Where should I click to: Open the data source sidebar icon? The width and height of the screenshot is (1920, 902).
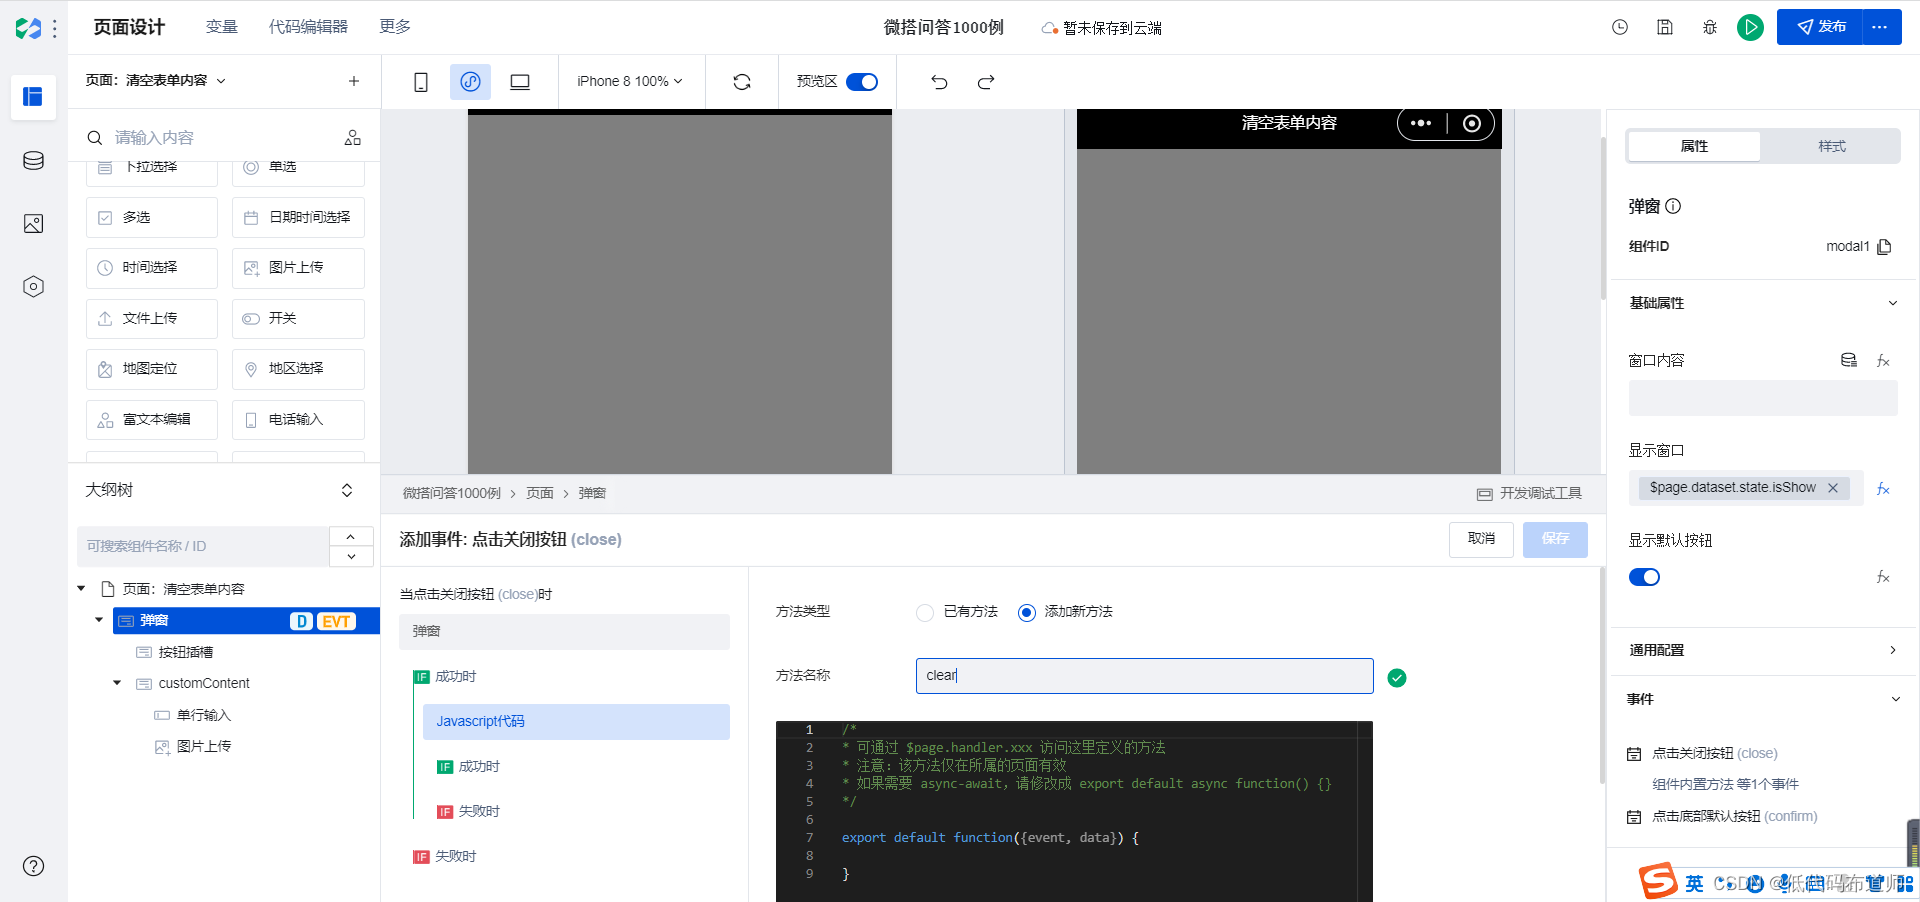tap(33, 161)
